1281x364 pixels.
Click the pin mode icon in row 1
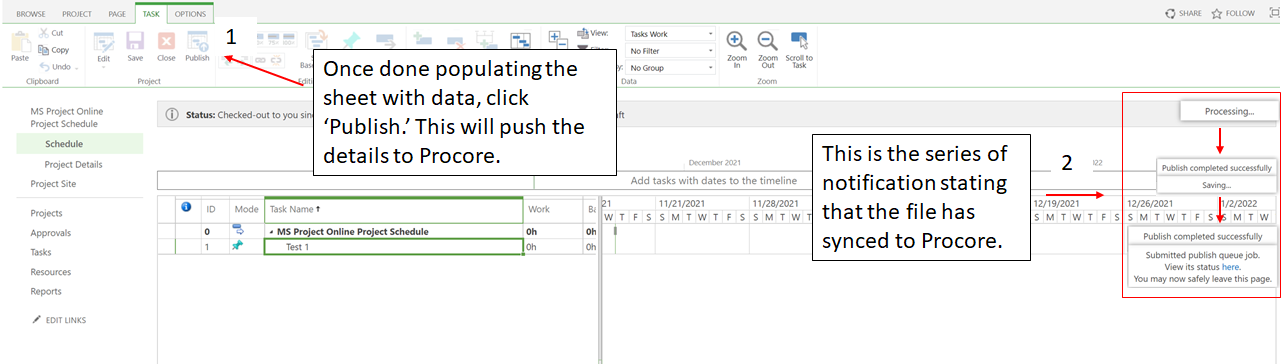237,246
